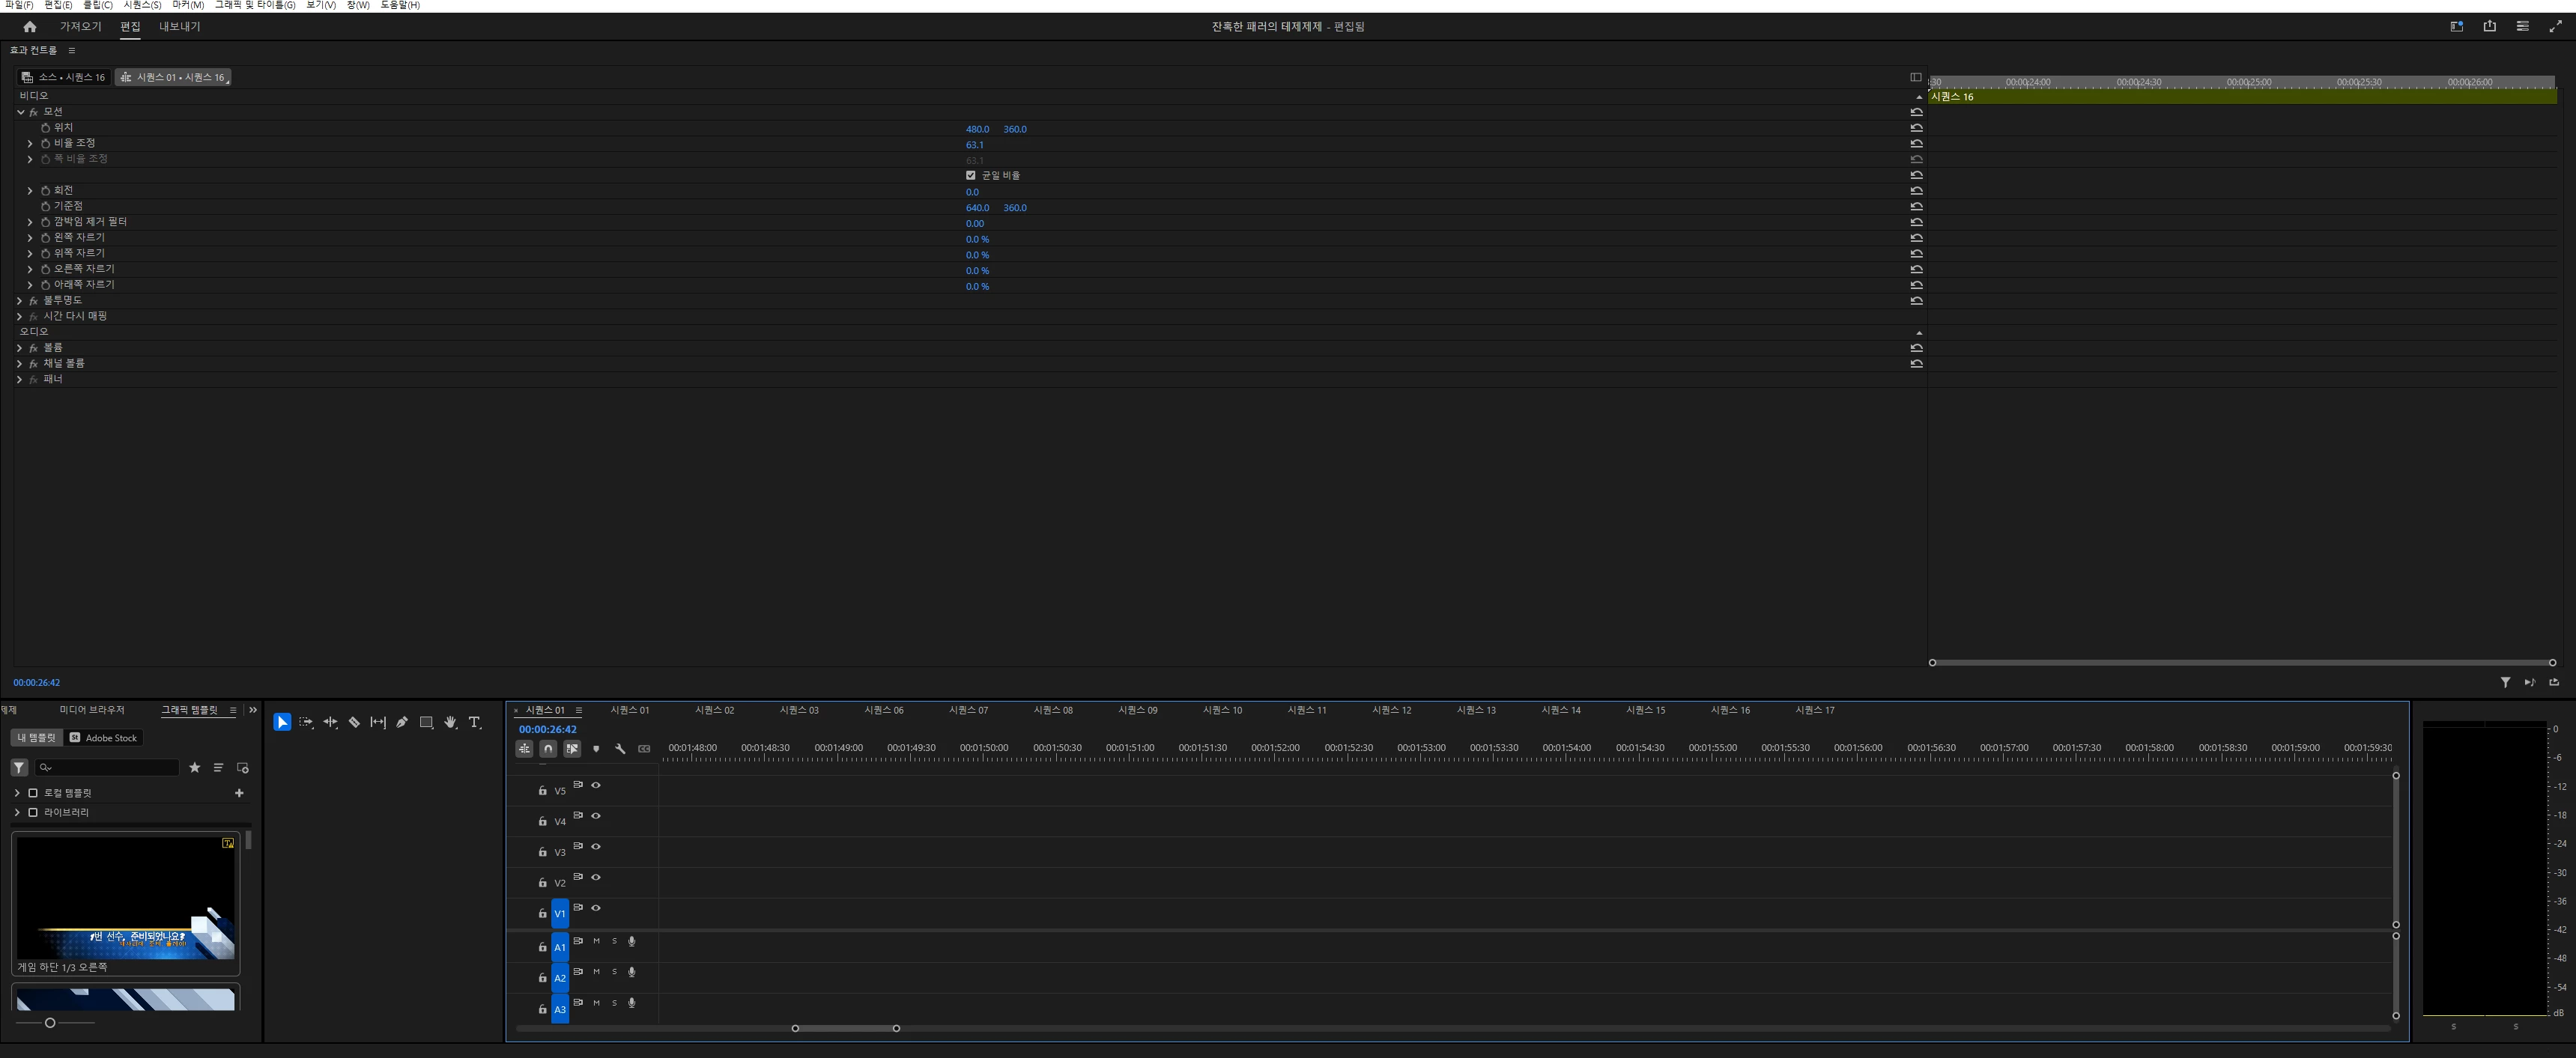Expand the 불투명도 effect section
This screenshot has width=2576, height=1058.
[x=19, y=300]
